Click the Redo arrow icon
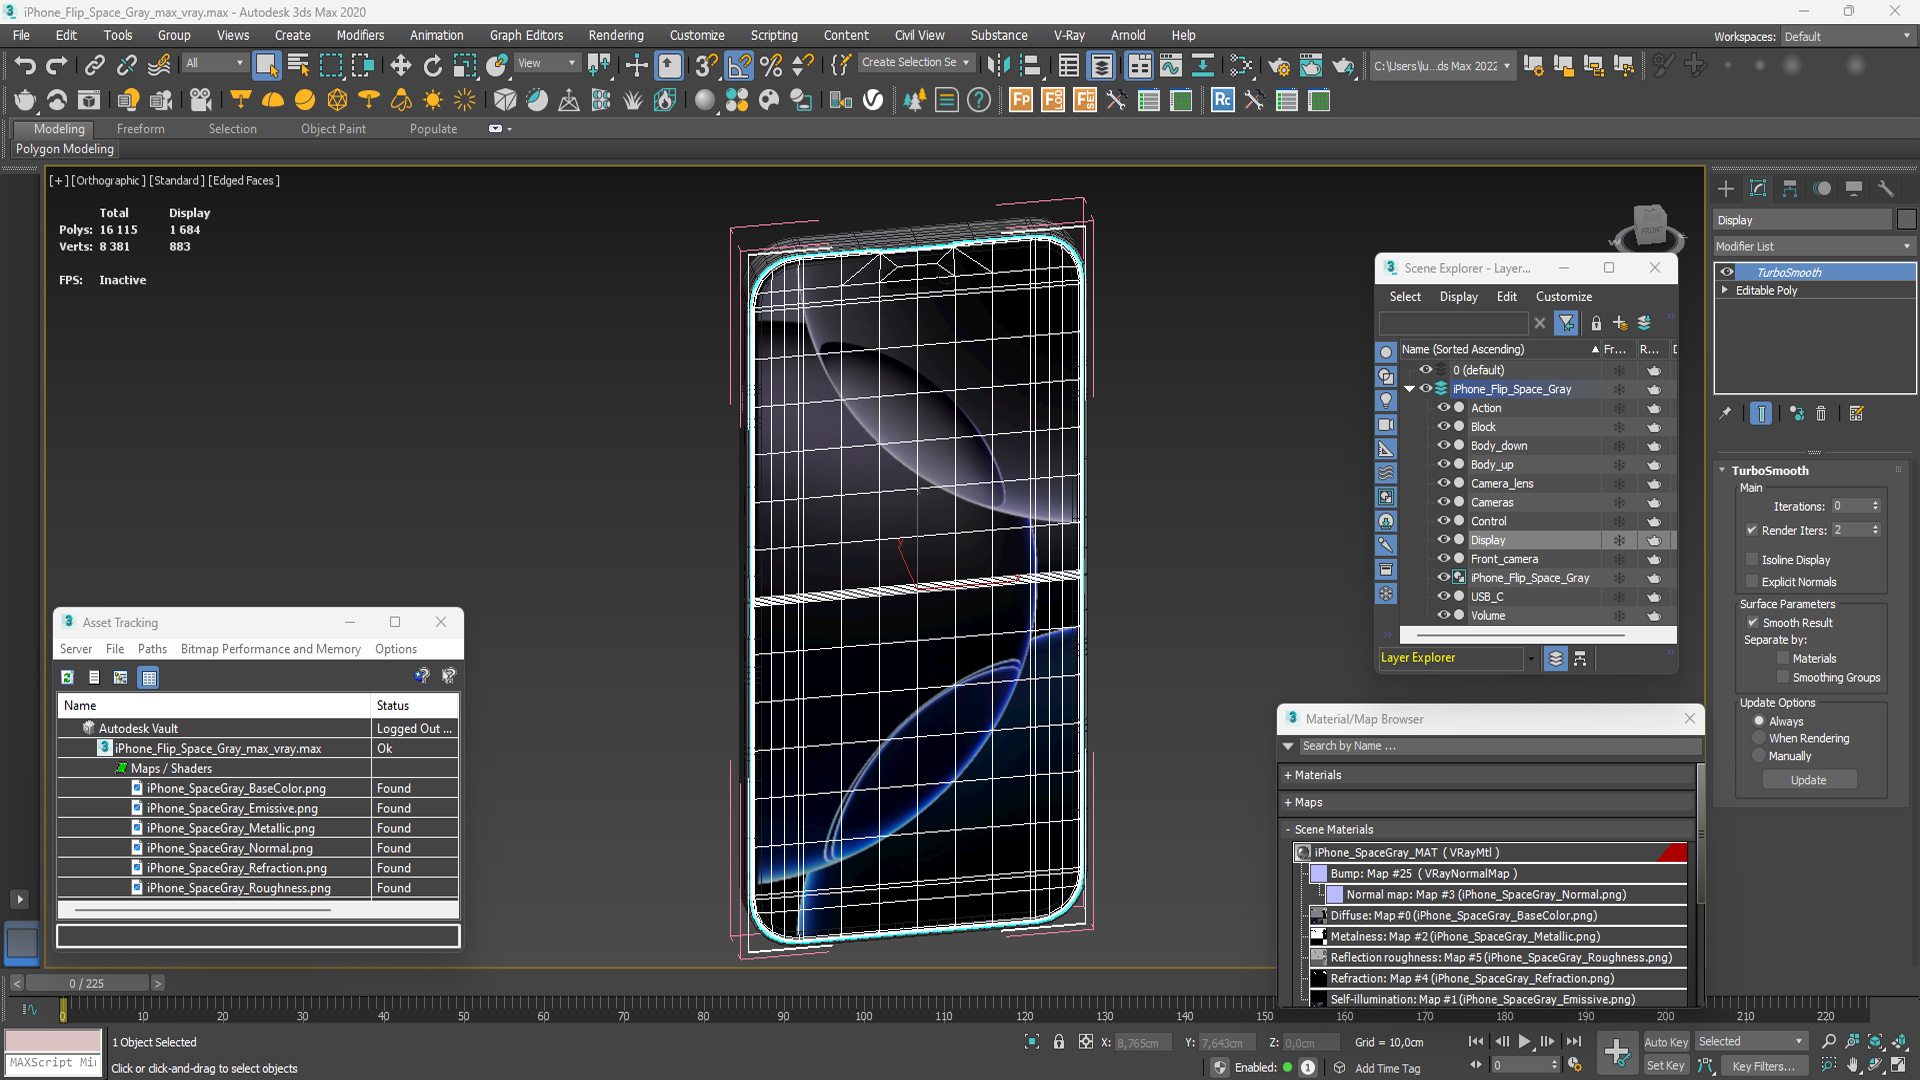The width and height of the screenshot is (1920, 1080). [57, 66]
